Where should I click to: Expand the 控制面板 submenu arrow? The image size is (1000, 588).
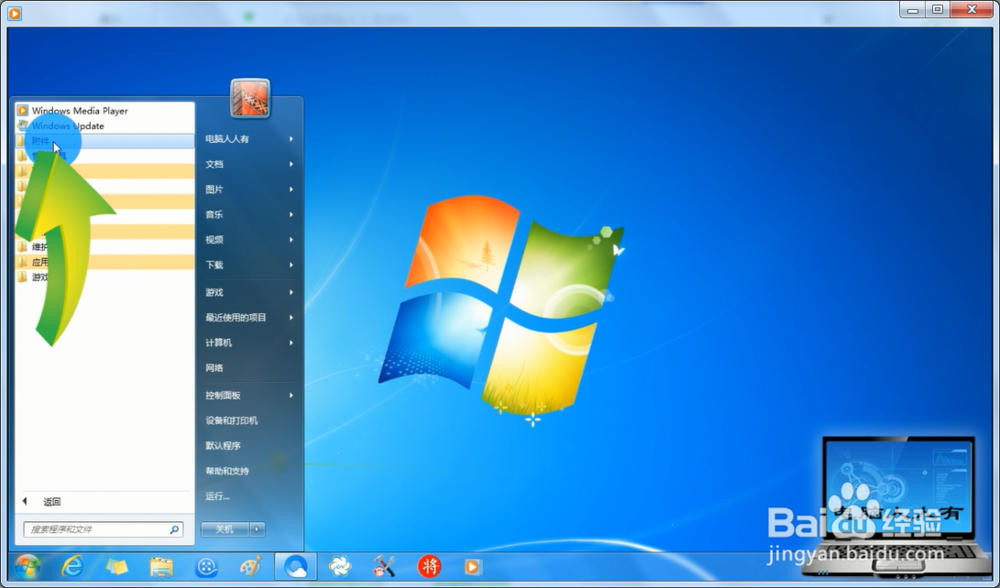click(291, 395)
